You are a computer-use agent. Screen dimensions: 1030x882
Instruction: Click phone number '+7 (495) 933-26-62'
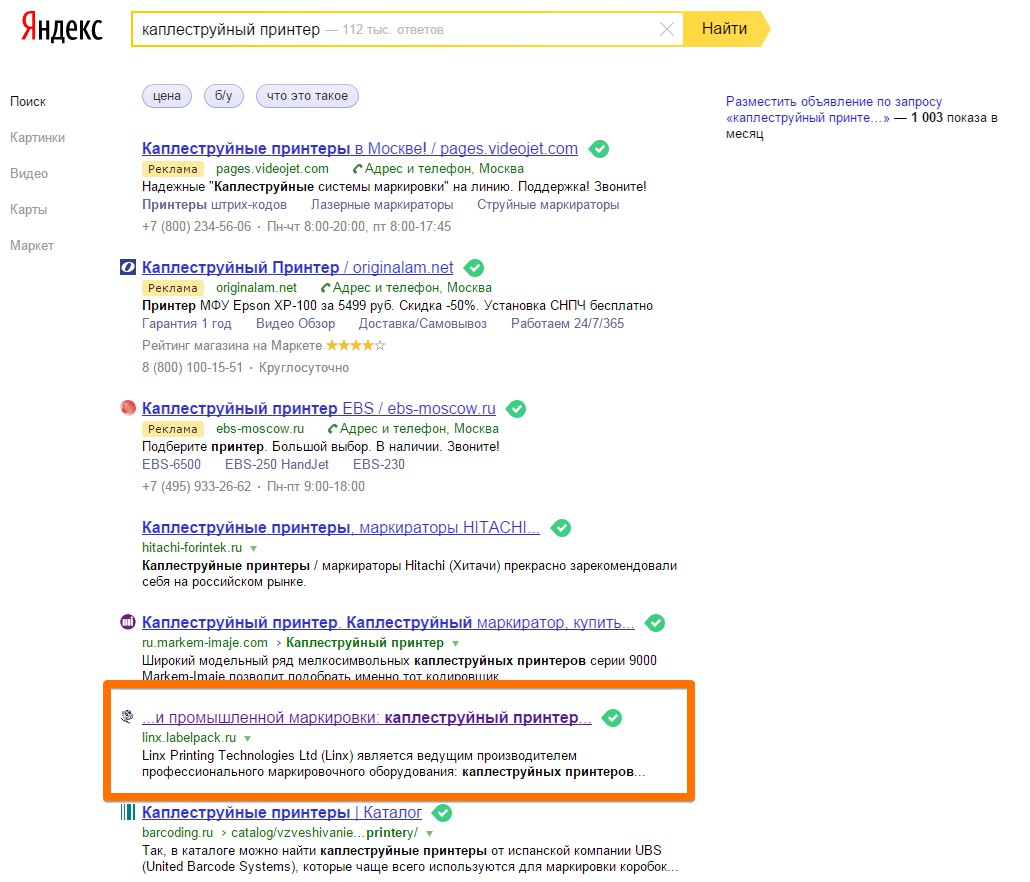(x=196, y=487)
